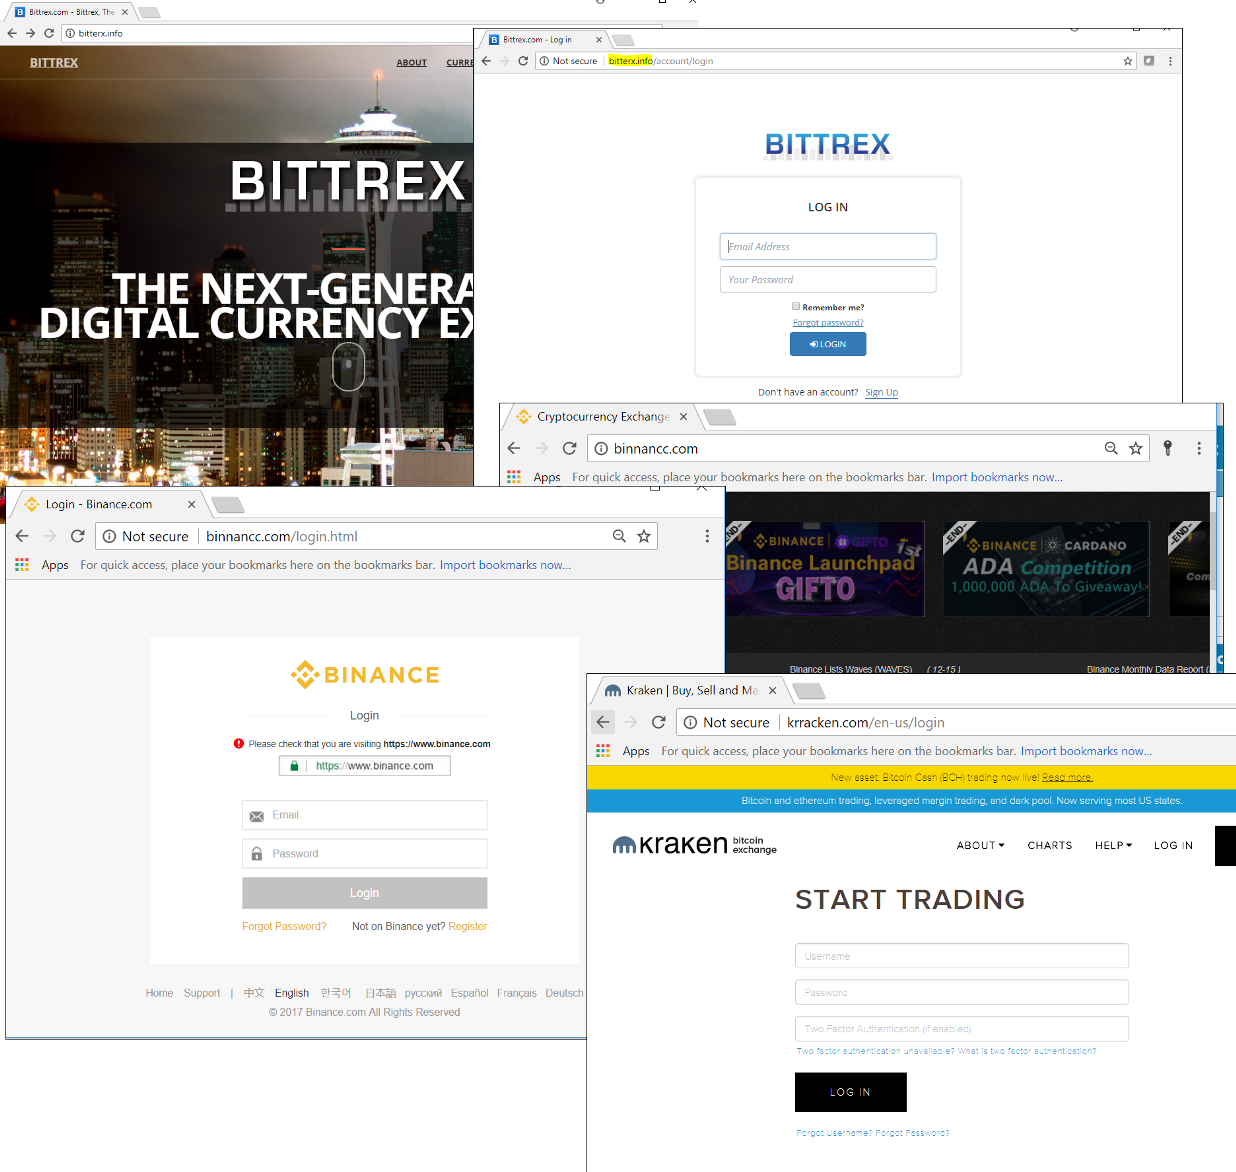
Task: Open CHARTS in the Kraken navigation
Action: pos(1050,845)
